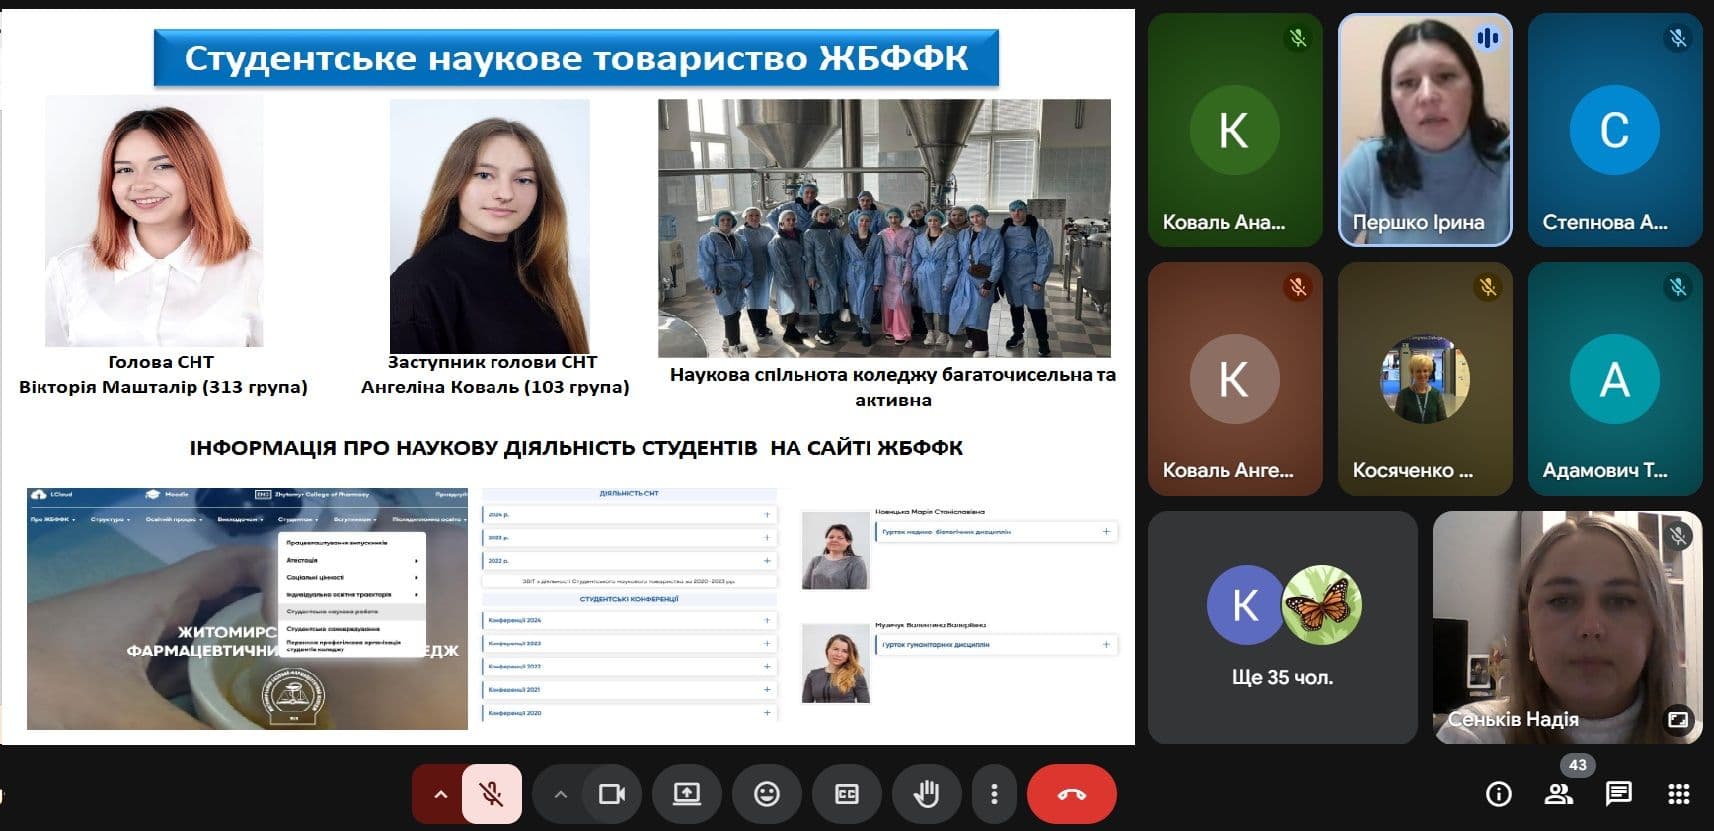Screen dimensions: 1714x831
Task: Click the picture-in-picture icon on Сеньків Надія tile
Action: (x=1678, y=719)
